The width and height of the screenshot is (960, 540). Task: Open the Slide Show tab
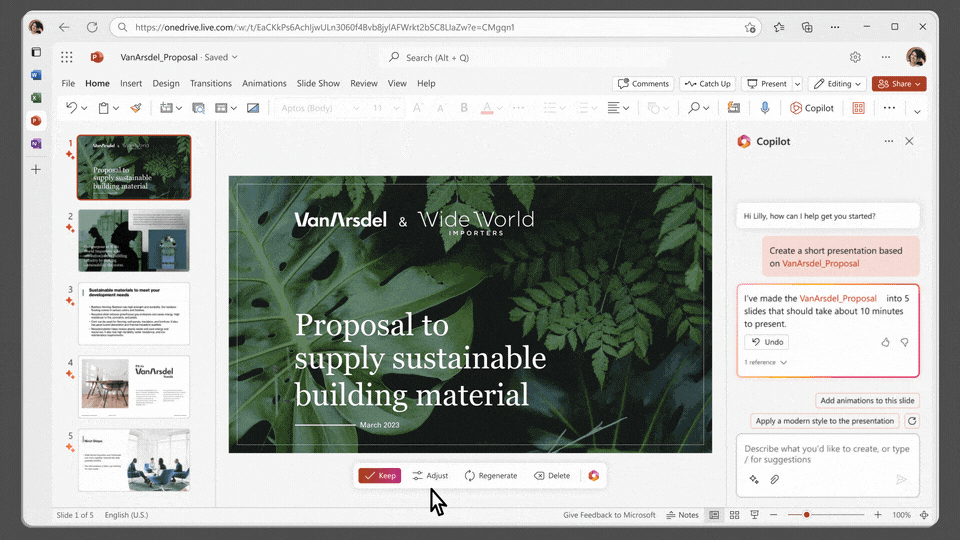(x=318, y=84)
